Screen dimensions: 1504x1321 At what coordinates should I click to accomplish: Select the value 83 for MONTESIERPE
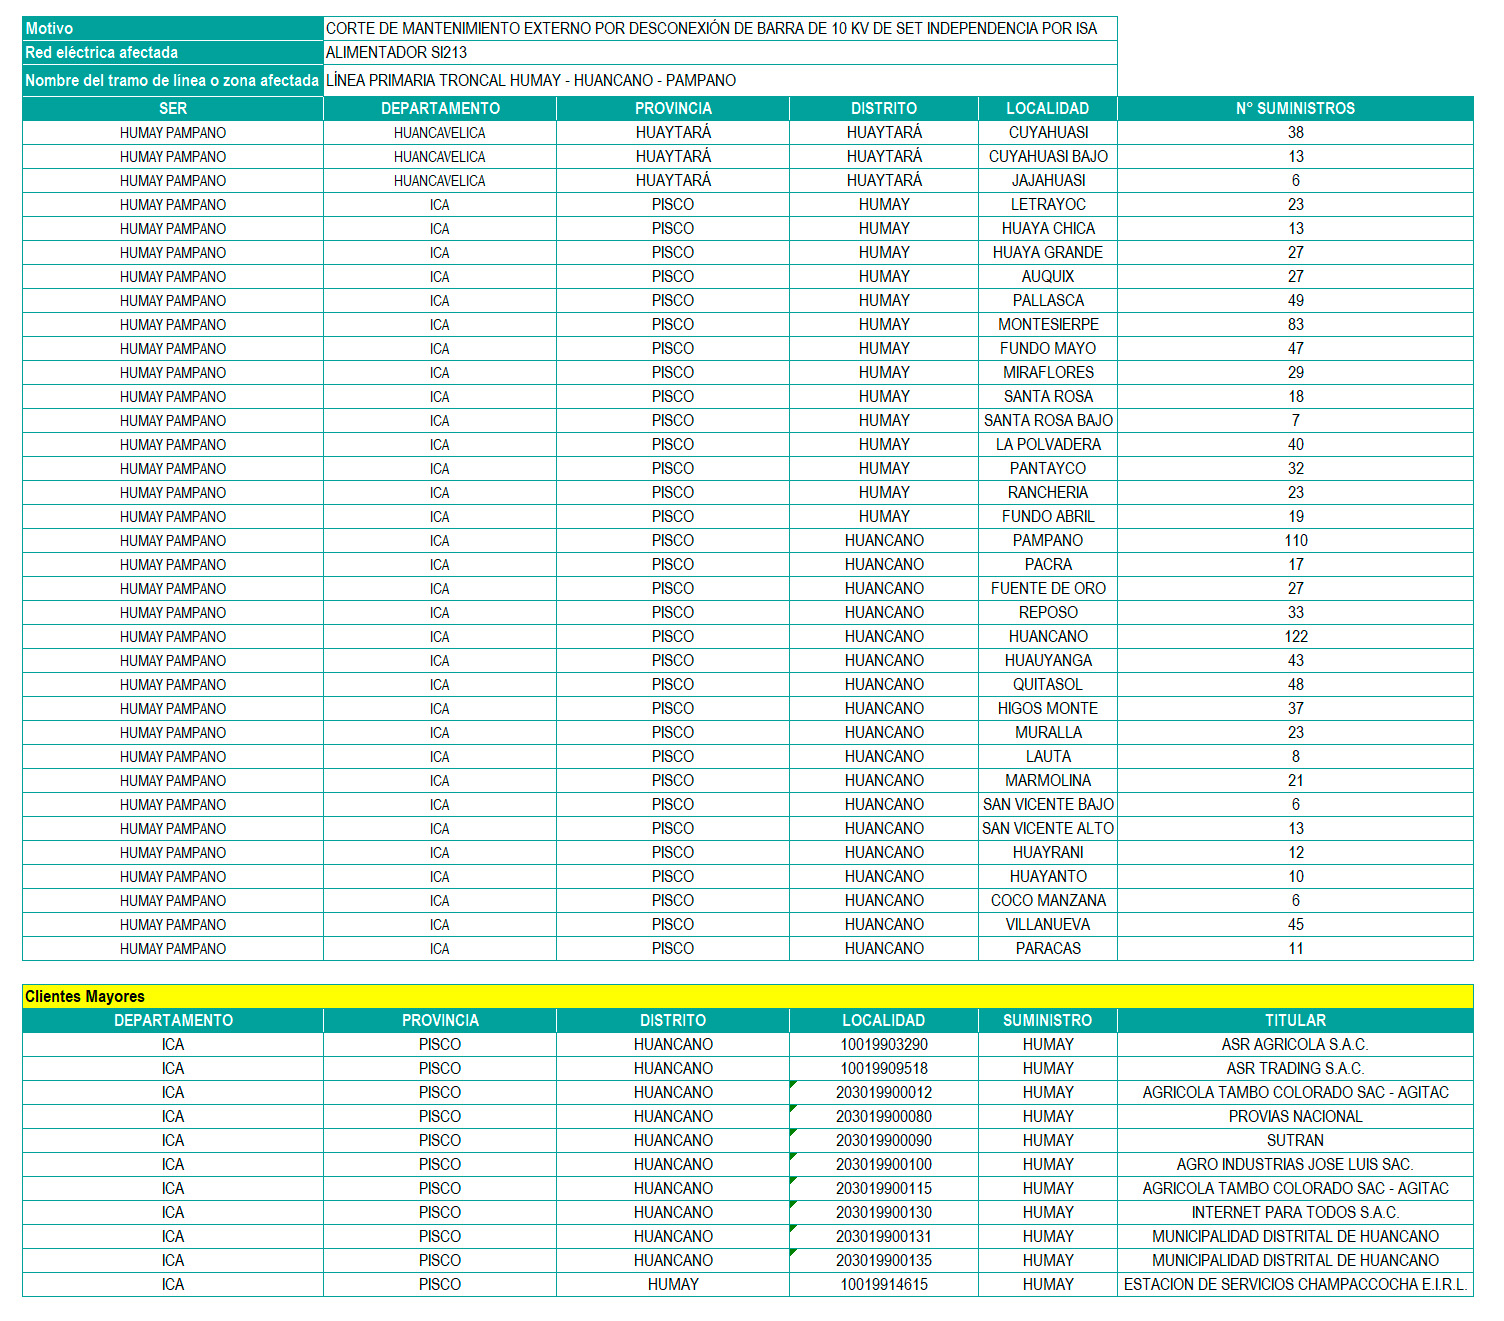(1295, 325)
